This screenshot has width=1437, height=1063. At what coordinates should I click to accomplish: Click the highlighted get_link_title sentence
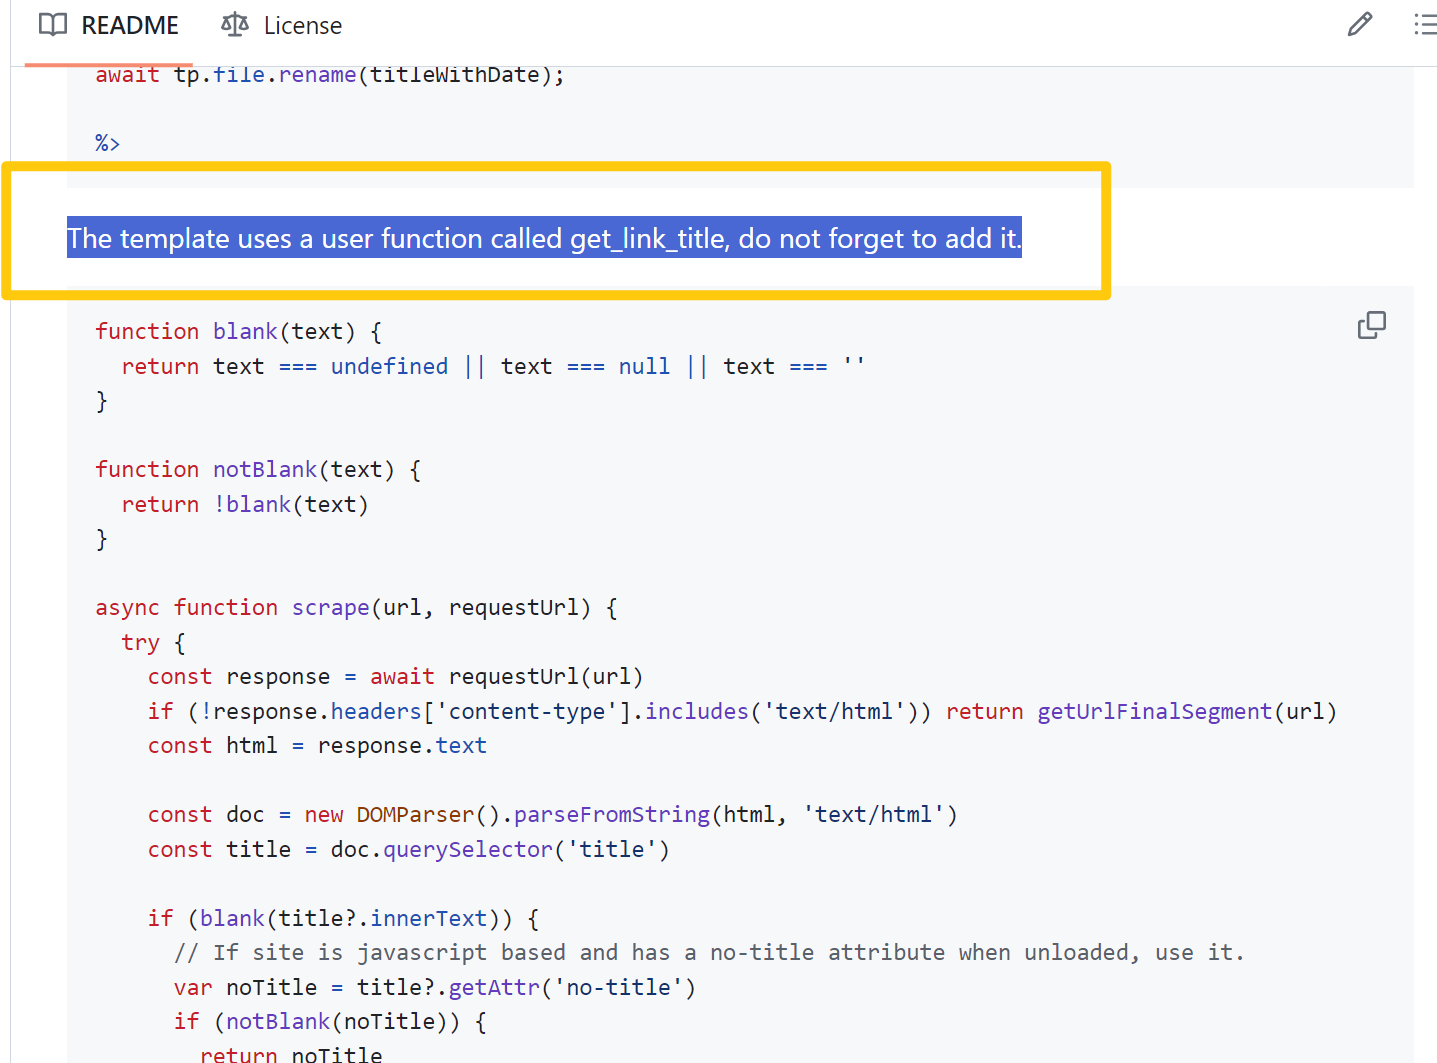544,238
